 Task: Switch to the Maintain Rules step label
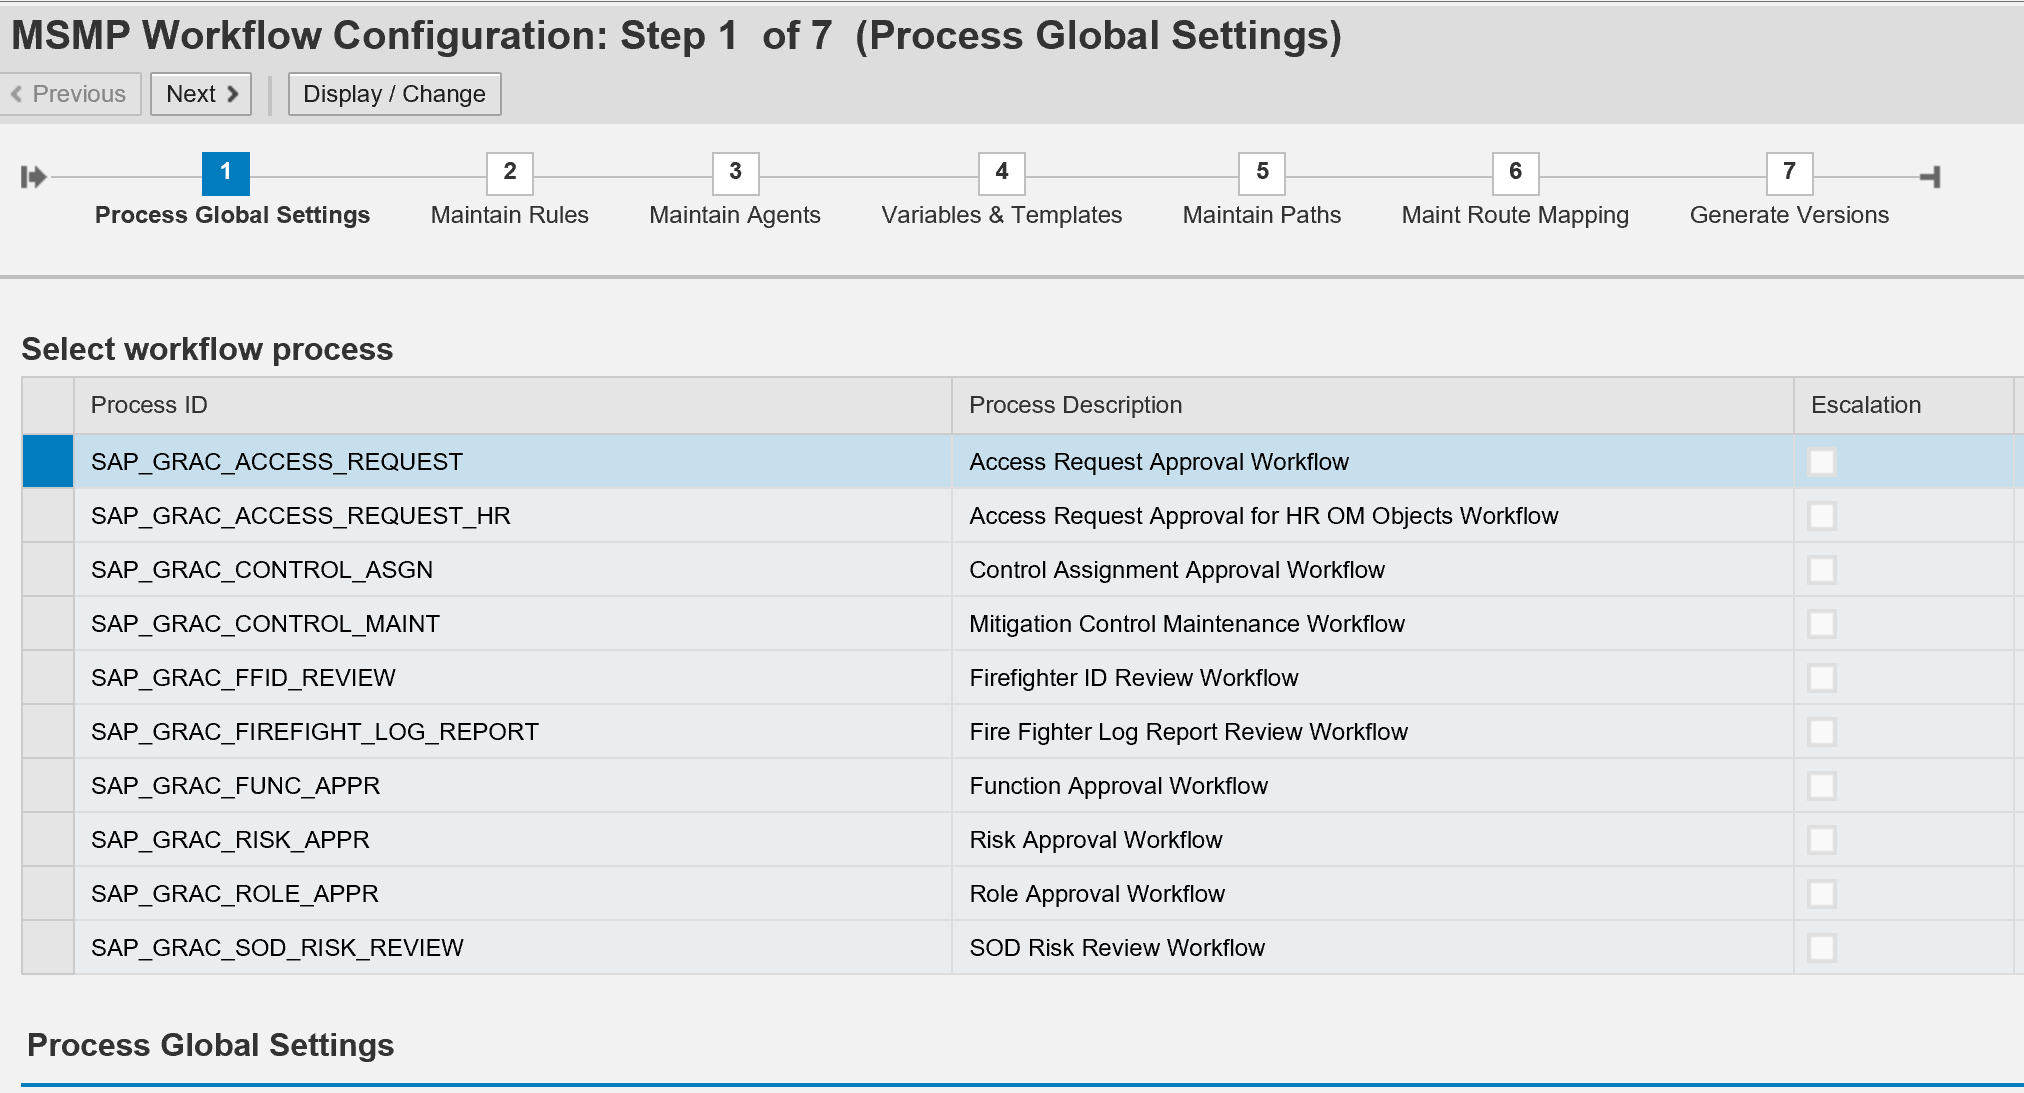point(509,214)
